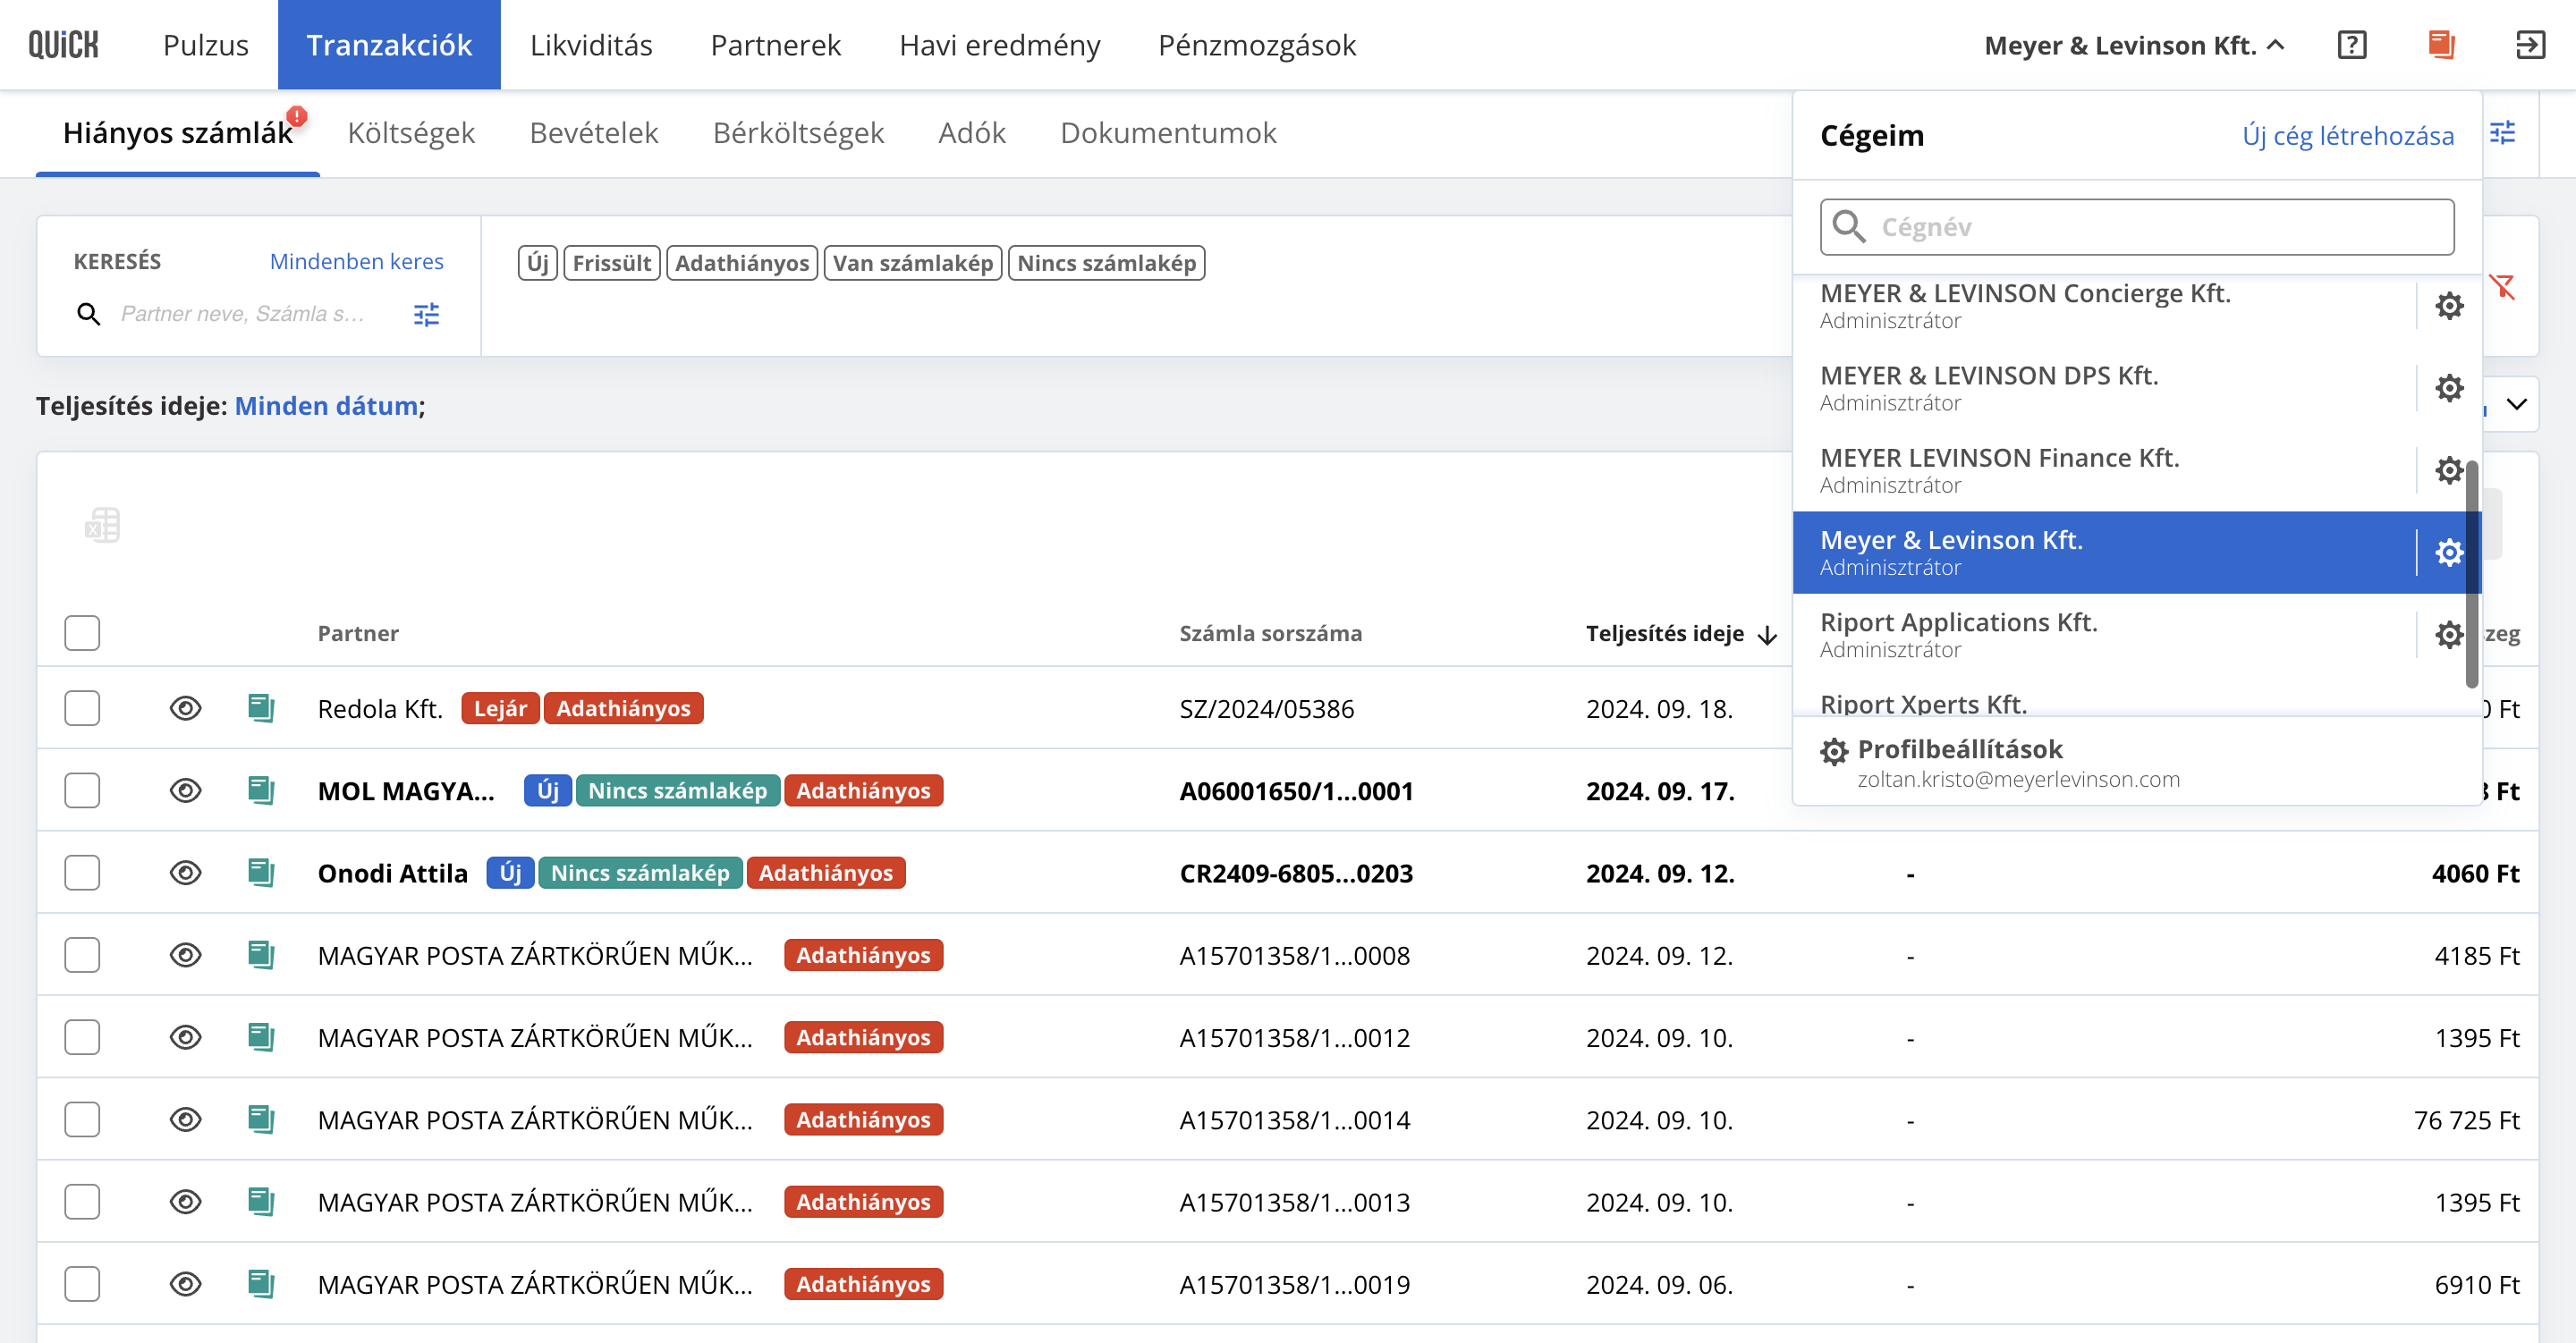Toggle the eye icon for Redola Kft.
Screen dimensions: 2576x1343
pyautogui.click(x=185, y=708)
